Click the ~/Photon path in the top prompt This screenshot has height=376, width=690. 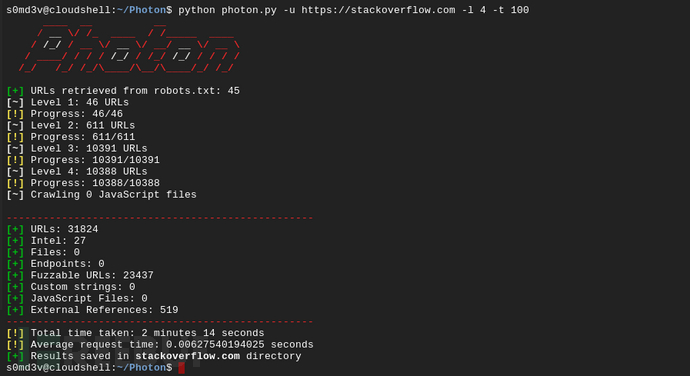coord(141,10)
